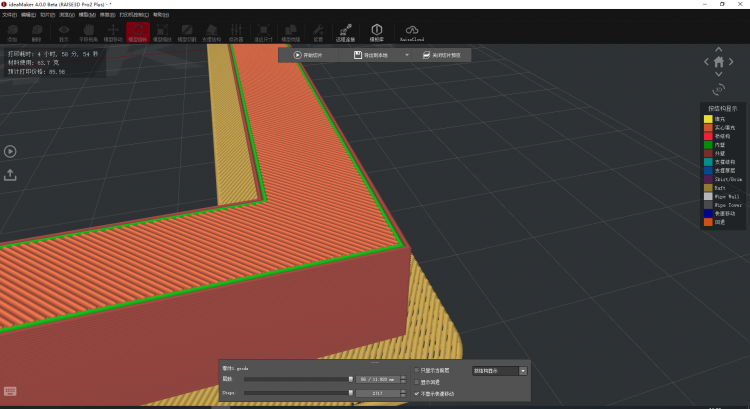Screen dimensions: 750x409
Task: Click the keyboard icon at bottom left
Action: [10, 391]
